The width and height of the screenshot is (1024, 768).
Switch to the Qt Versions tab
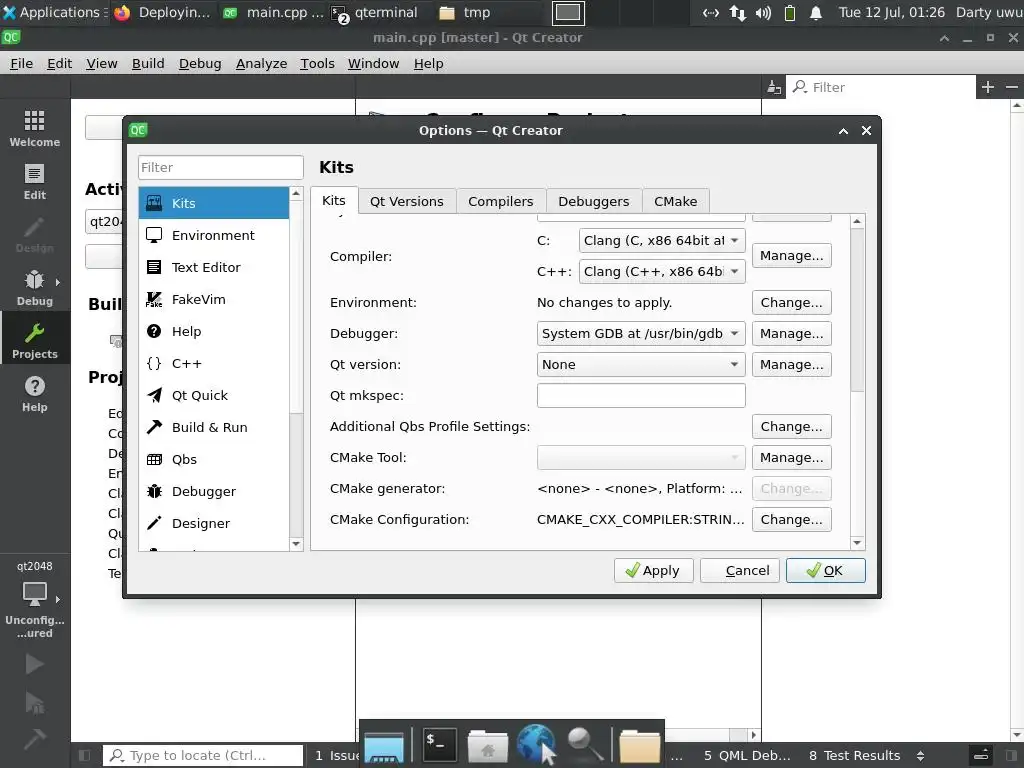[x=407, y=201]
